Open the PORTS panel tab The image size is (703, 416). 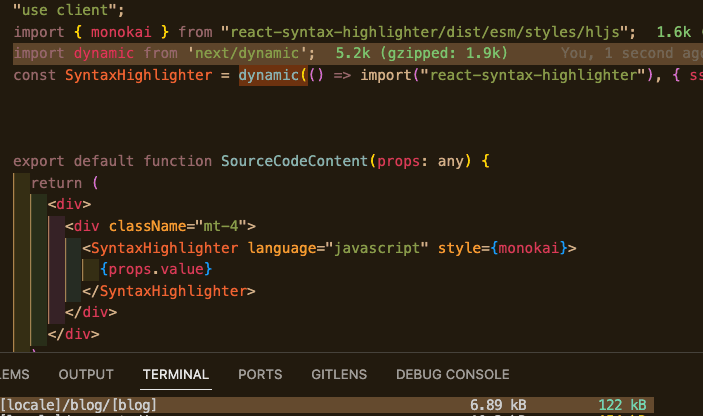(x=260, y=374)
